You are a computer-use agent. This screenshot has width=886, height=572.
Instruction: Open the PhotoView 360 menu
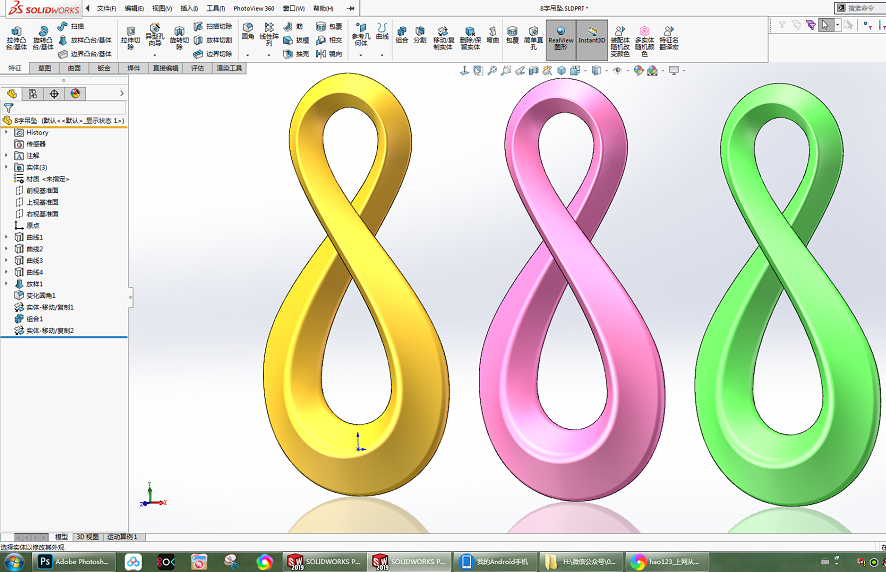[x=254, y=8]
